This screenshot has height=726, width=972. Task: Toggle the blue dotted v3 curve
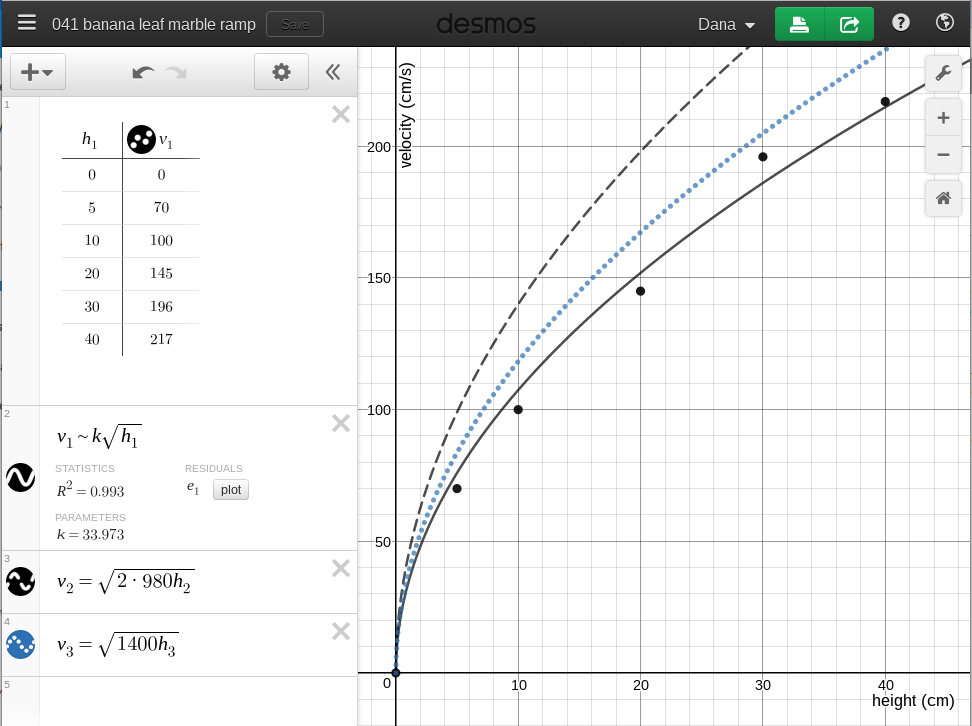point(21,645)
